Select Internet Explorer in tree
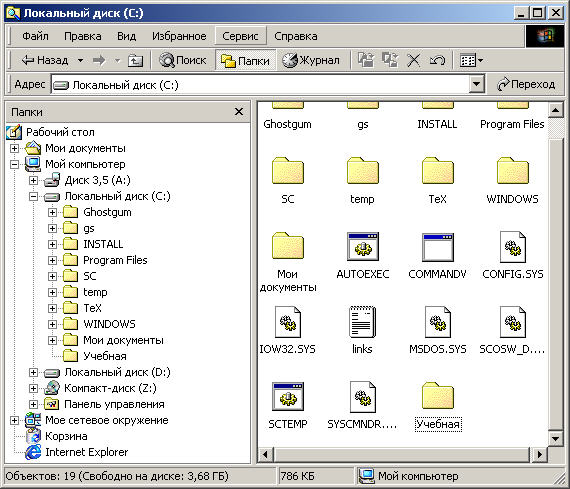 [x=87, y=452]
